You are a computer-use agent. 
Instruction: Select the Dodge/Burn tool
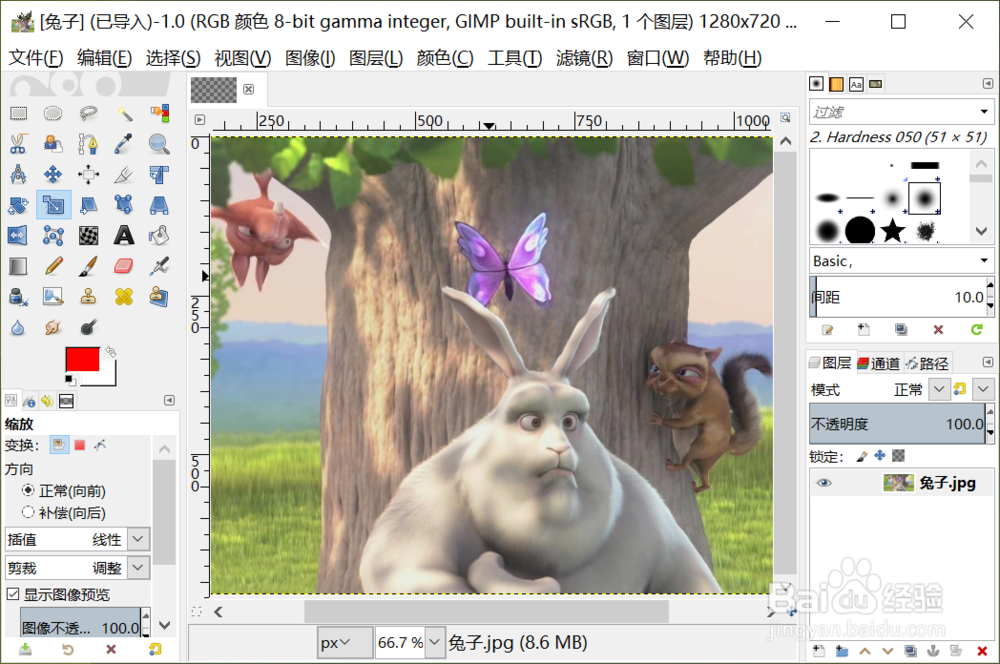(x=88, y=327)
